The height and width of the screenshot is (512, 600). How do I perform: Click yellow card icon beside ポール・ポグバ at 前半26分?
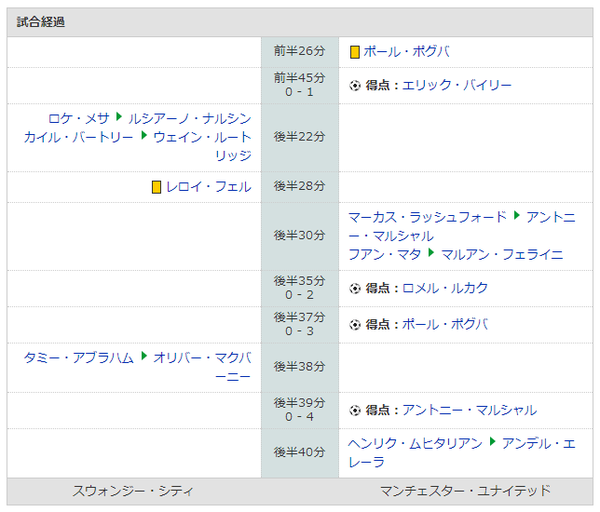tap(355, 52)
